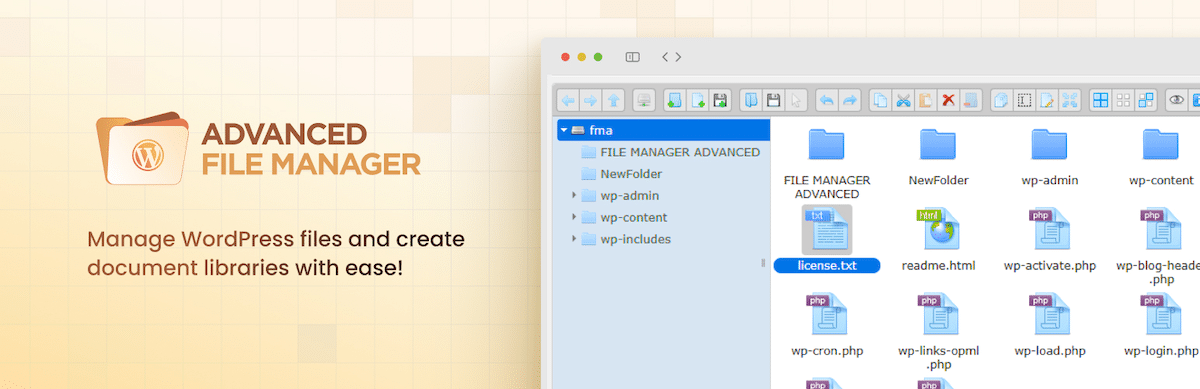This screenshot has height=389, width=1200.
Task: Toggle Preview with the eye icon
Action: pyautogui.click(x=1177, y=100)
